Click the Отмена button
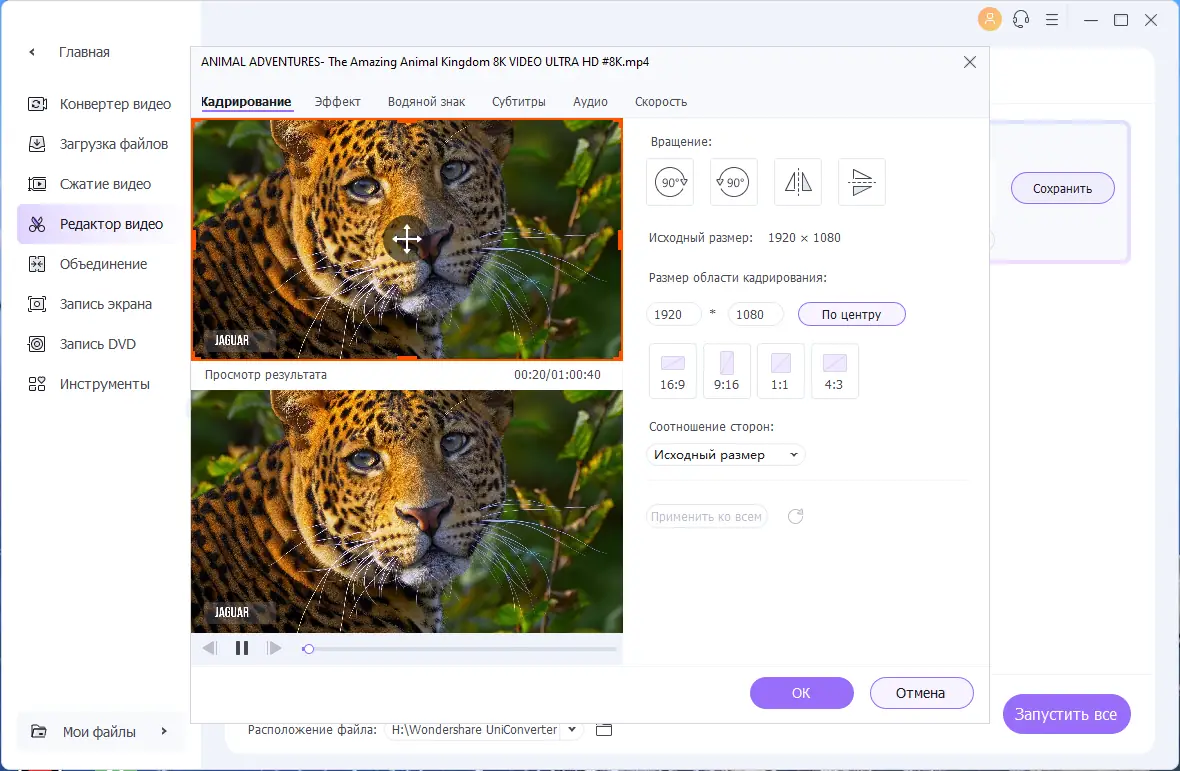The image size is (1180, 771). [921, 693]
